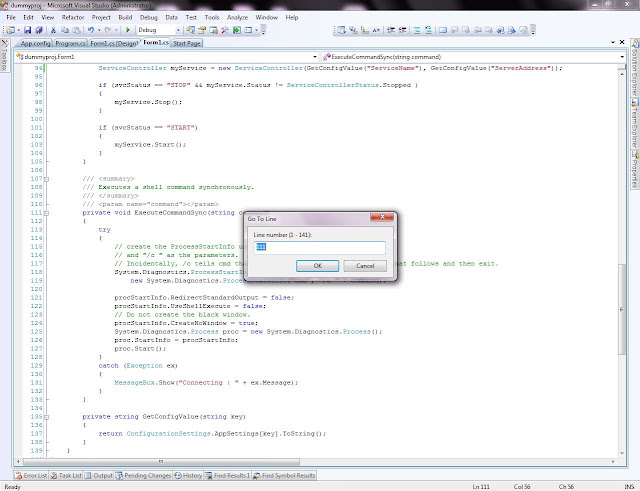Click Cancel in Go To Line dialog

[365, 266]
